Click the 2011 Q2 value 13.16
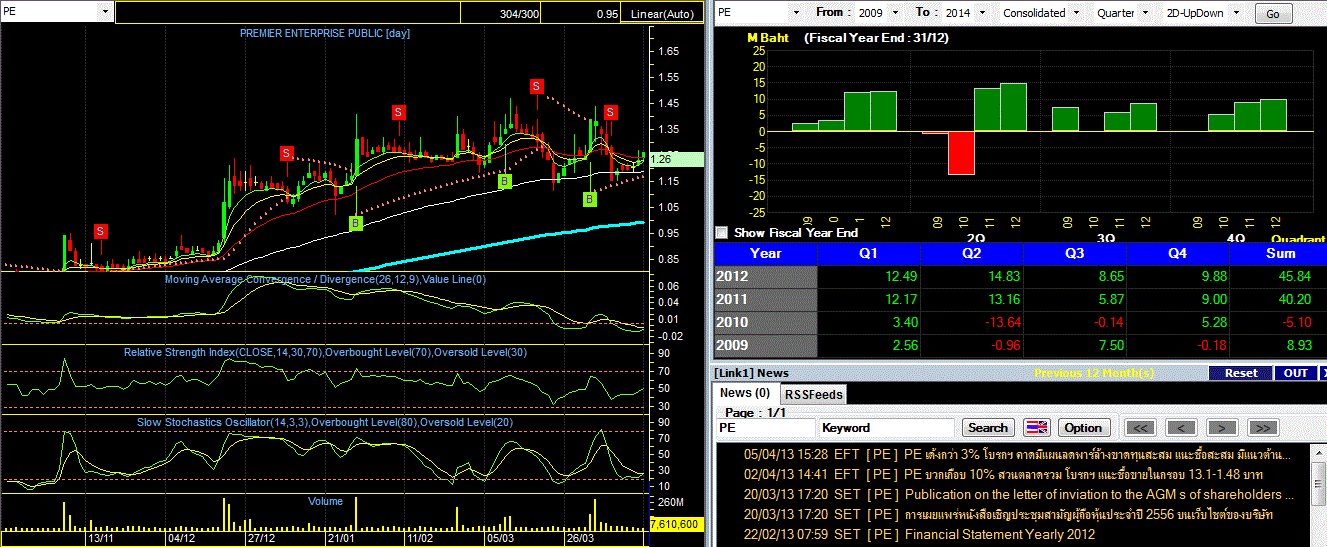The width and height of the screenshot is (1327, 547). (1004, 299)
